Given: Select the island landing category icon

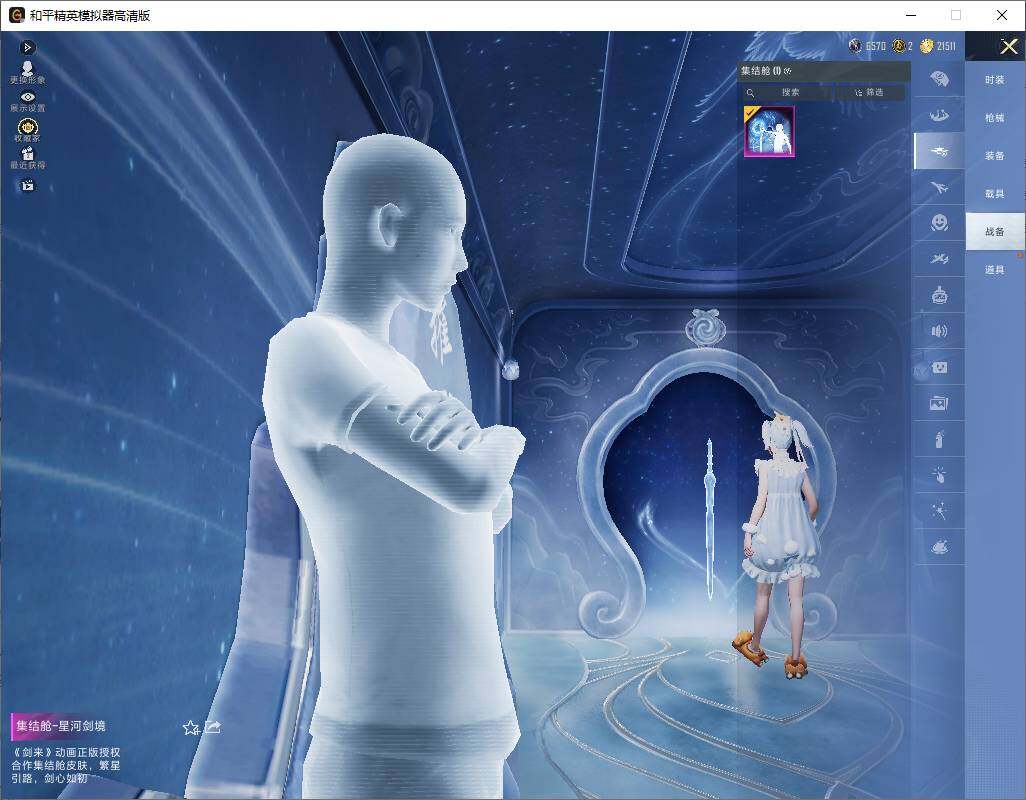Looking at the screenshot, I should coord(939,115).
